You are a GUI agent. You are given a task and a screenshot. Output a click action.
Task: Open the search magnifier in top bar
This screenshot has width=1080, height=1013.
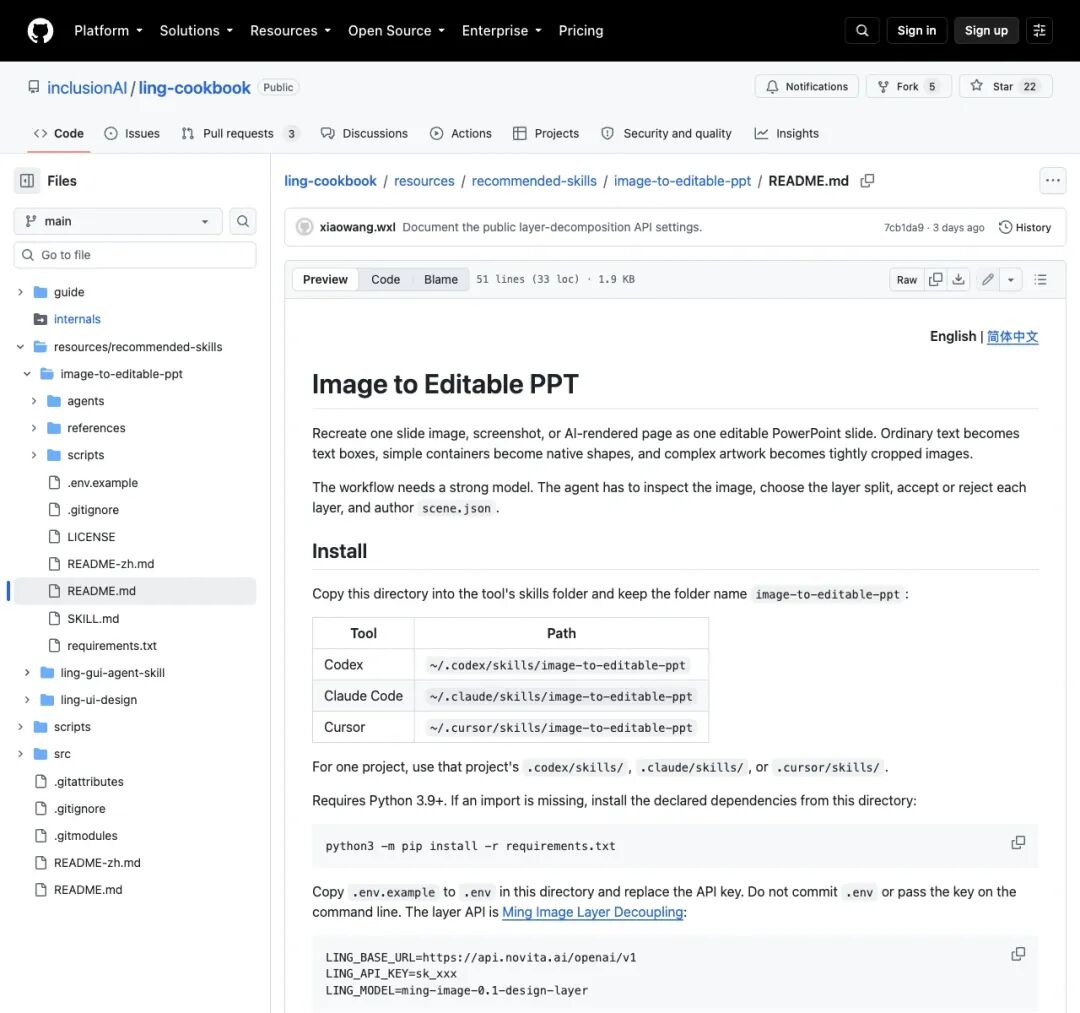coord(862,30)
